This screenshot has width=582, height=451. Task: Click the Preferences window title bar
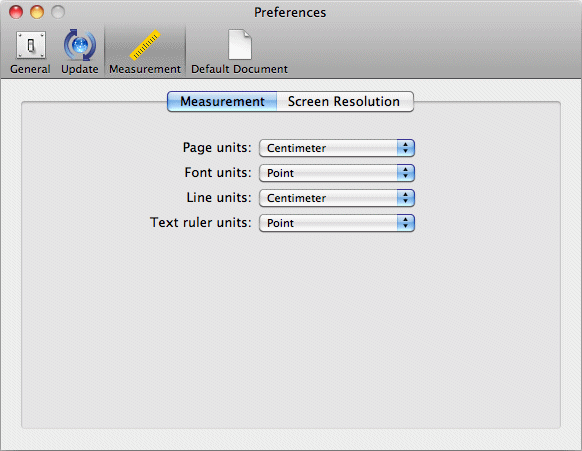tap(290, 12)
